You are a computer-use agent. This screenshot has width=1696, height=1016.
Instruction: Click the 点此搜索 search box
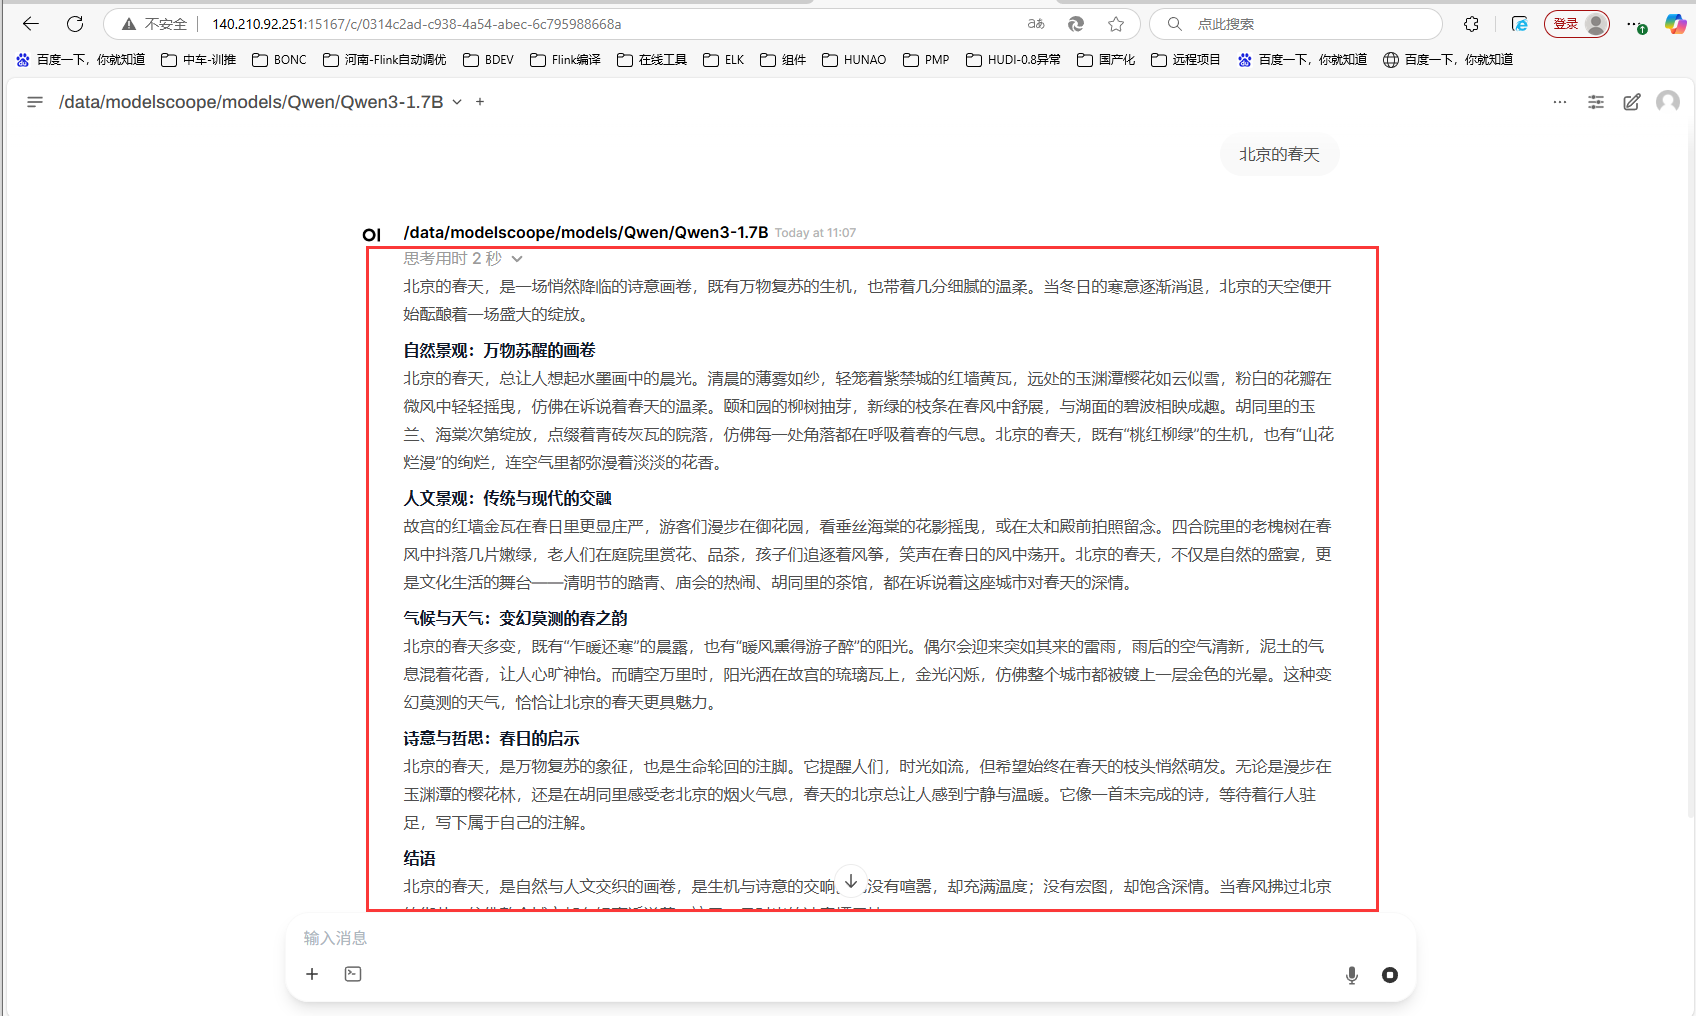pyautogui.click(x=1296, y=24)
